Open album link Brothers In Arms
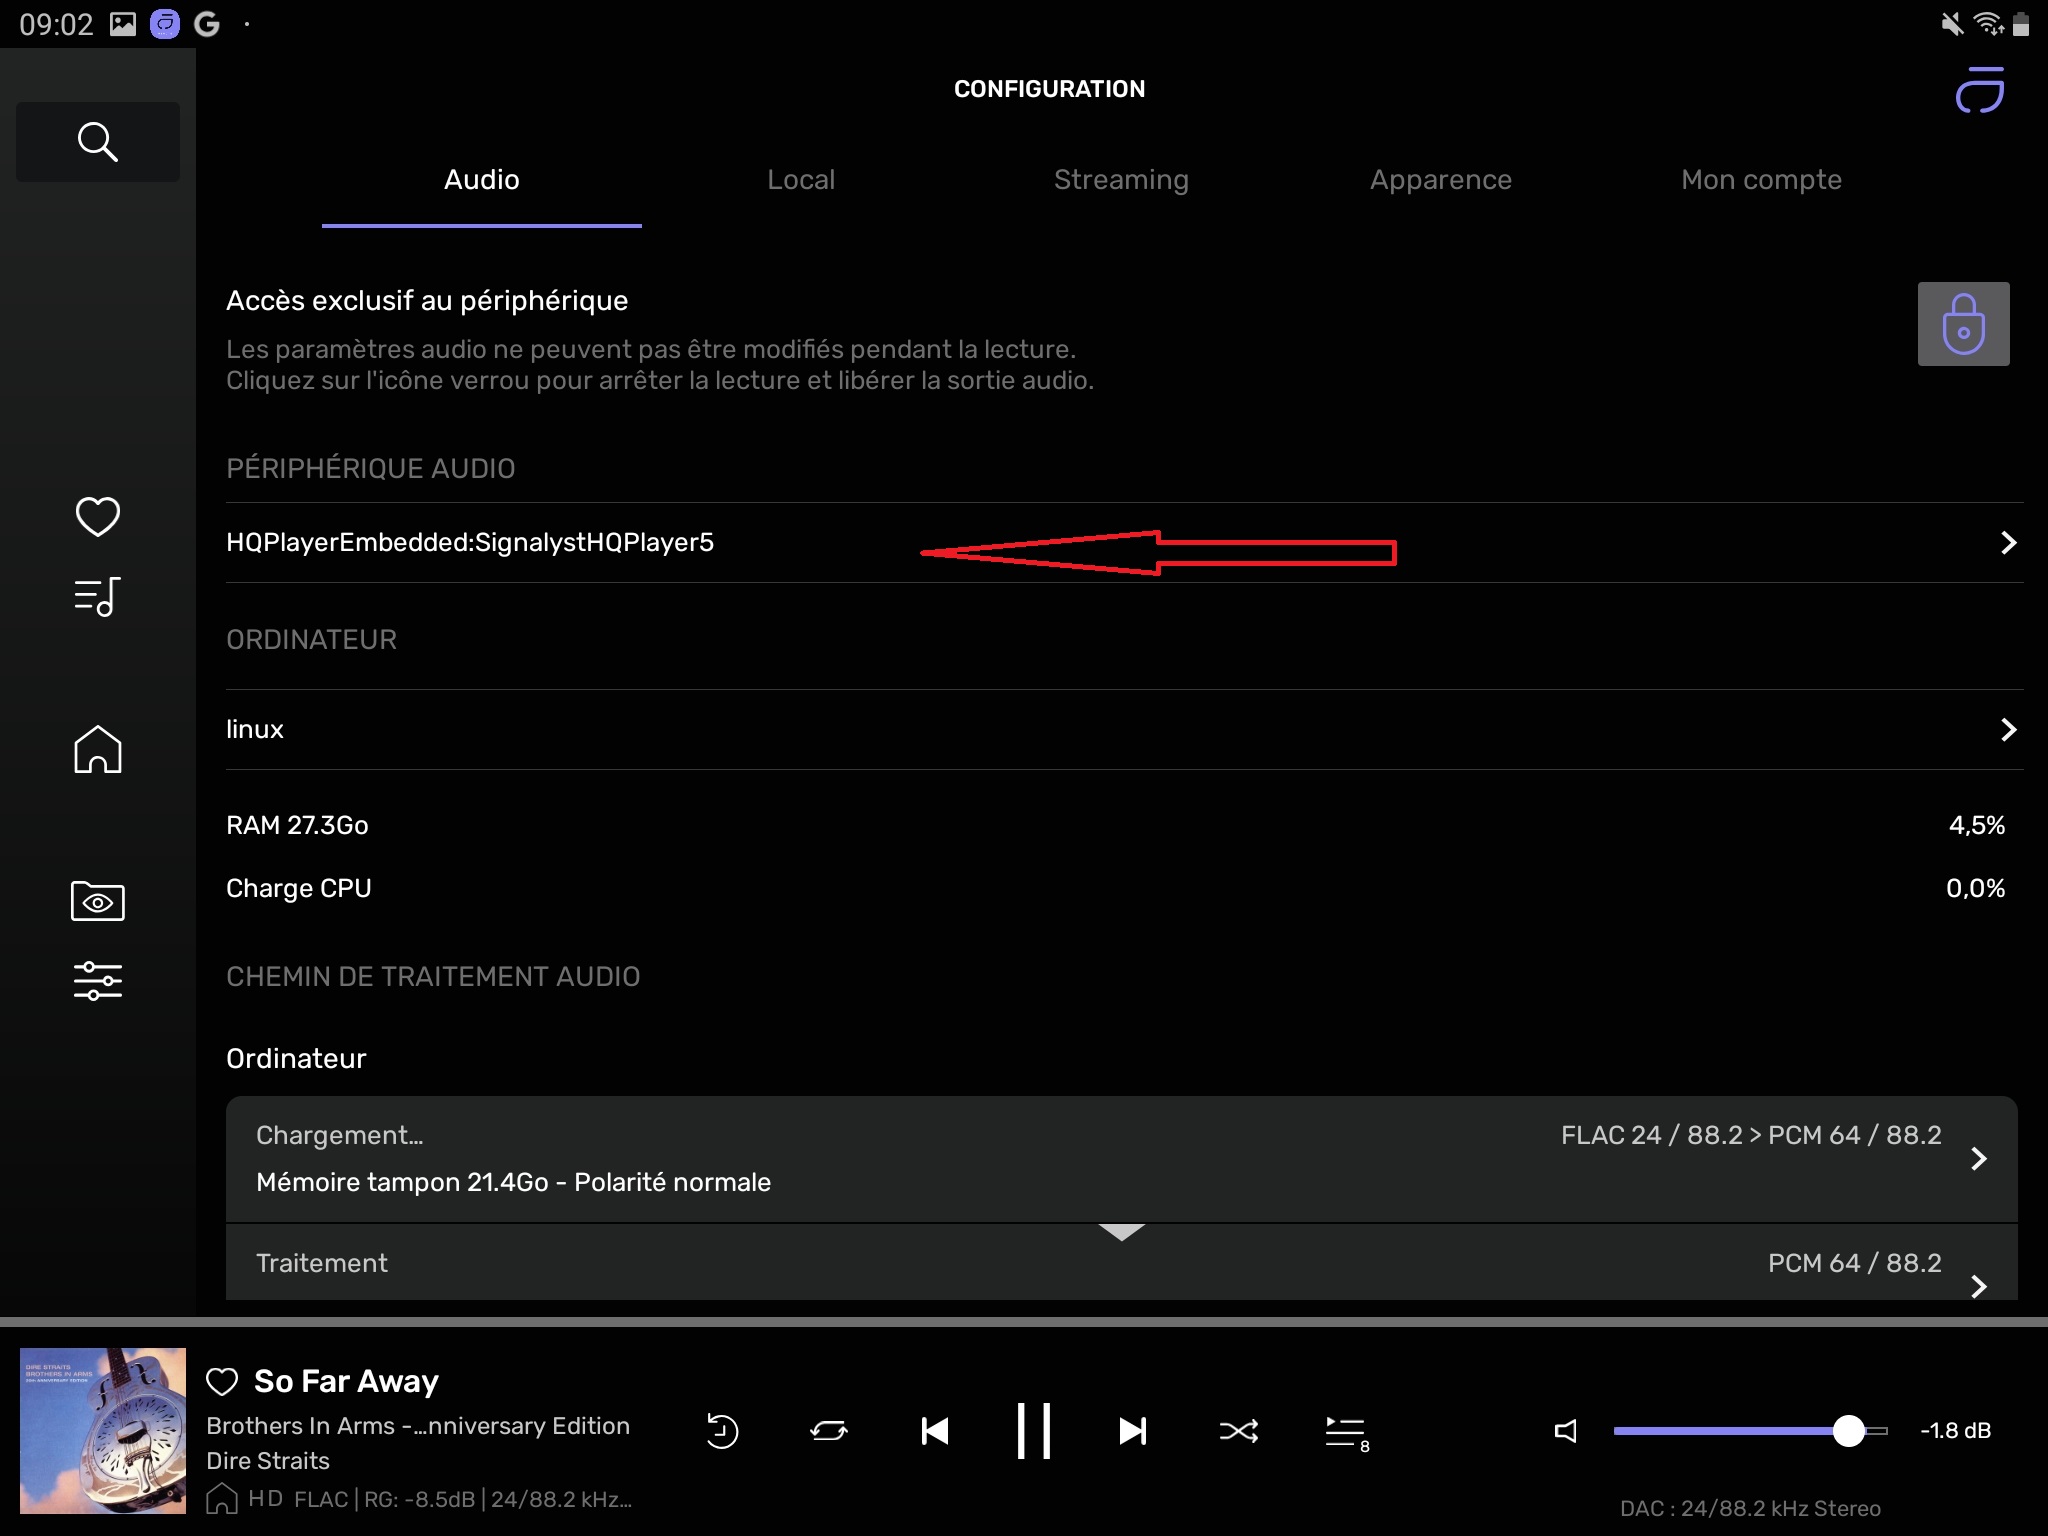The image size is (2048, 1536). coord(418,1426)
